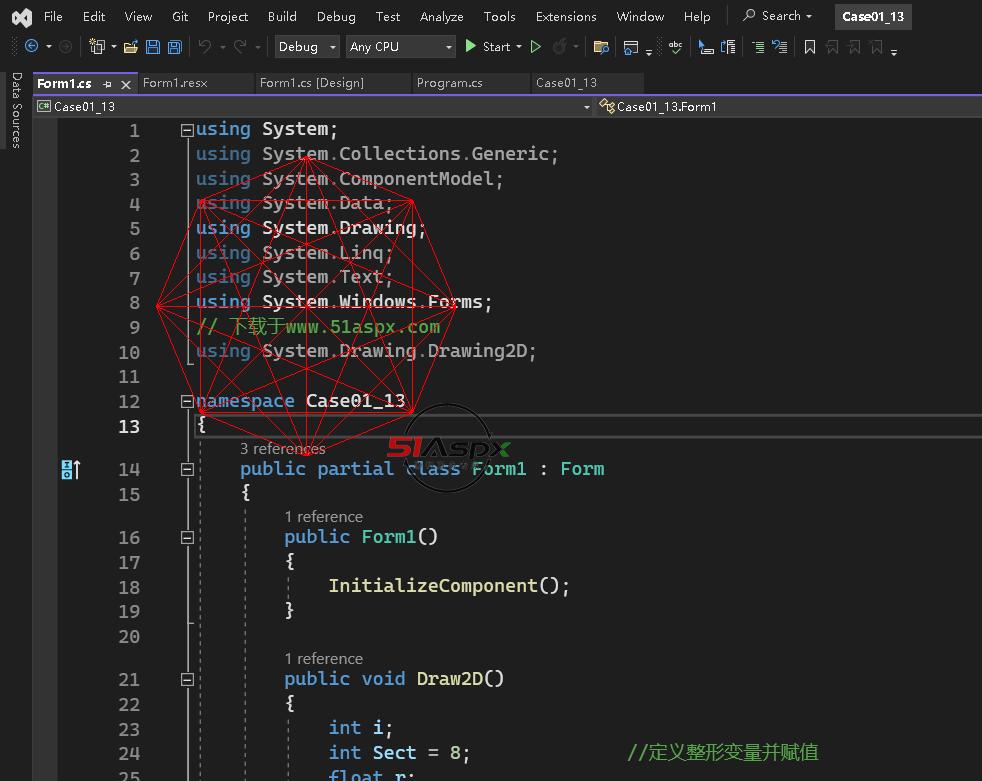
Task: Close the Form1.cs tab
Action: pyautogui.click(x=126, y=84)
